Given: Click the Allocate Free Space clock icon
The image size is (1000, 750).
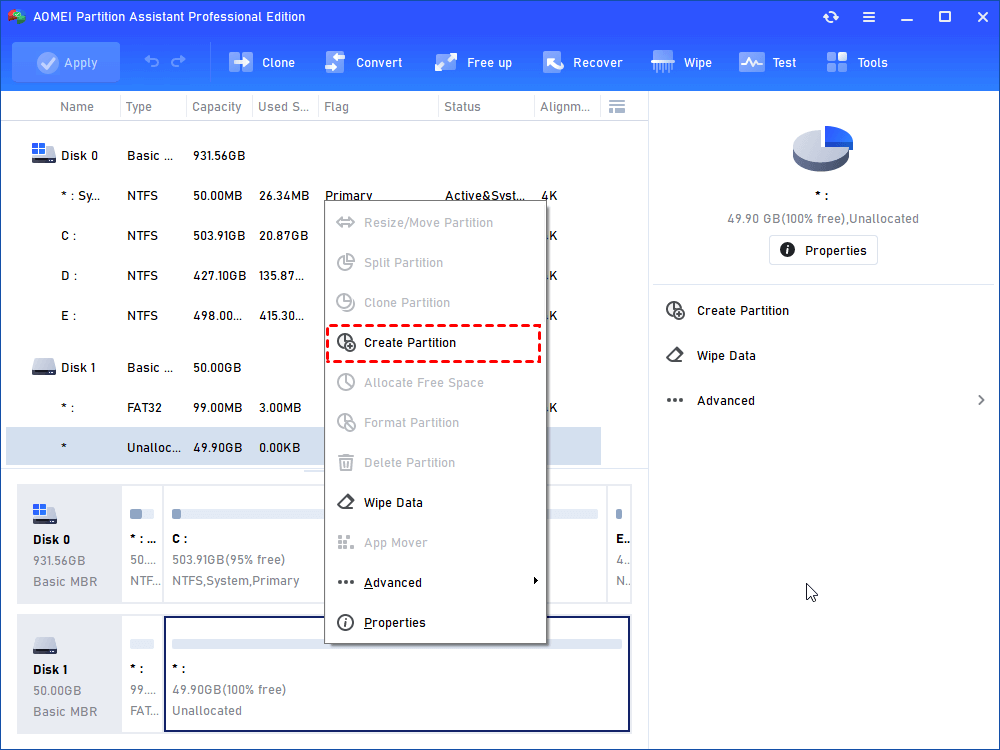Looking at the screenshot, I should tap(346, 383).
